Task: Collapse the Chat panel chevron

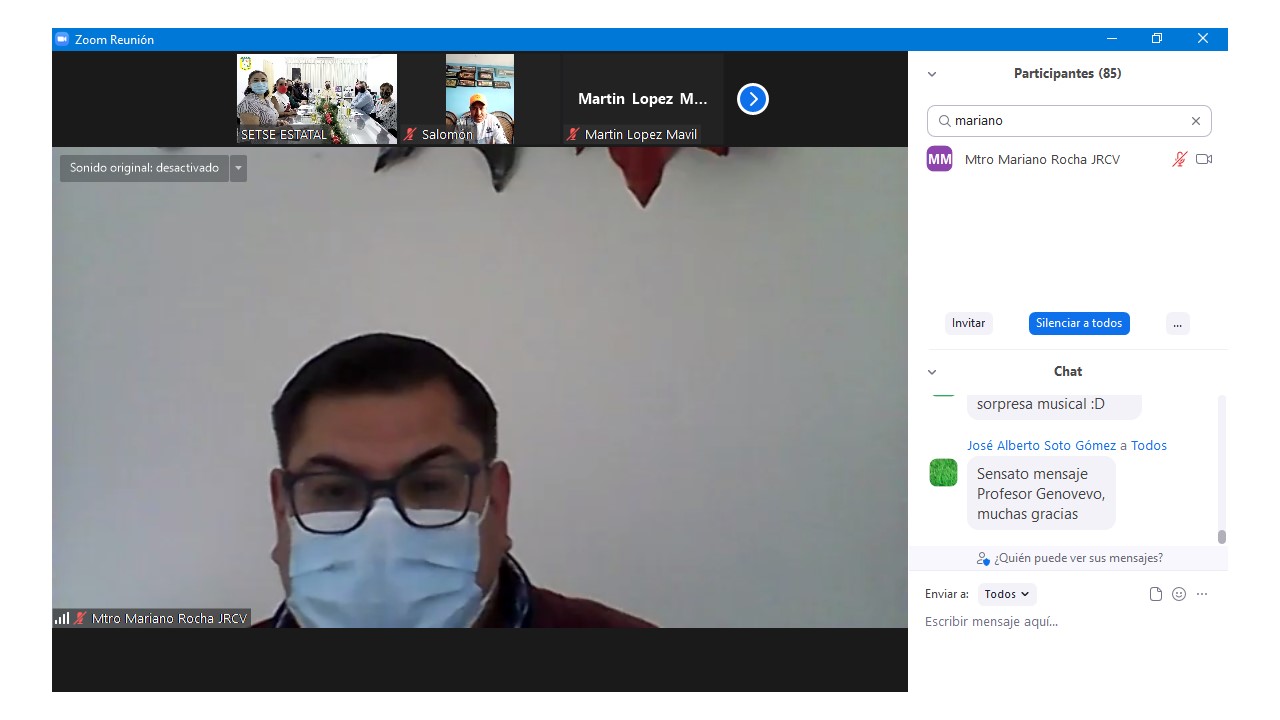Action: [932, 372]
